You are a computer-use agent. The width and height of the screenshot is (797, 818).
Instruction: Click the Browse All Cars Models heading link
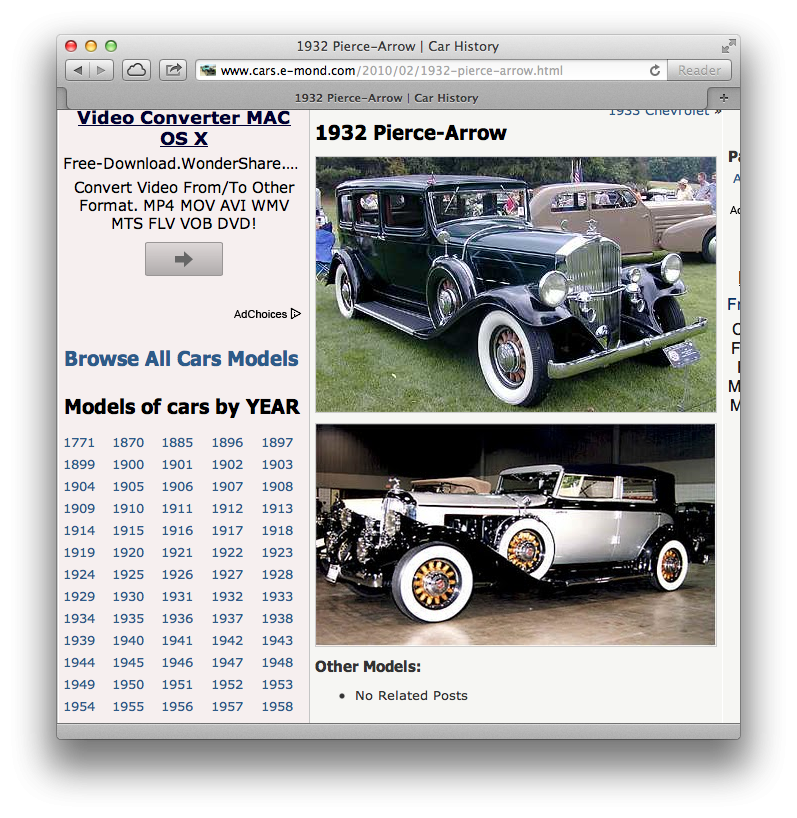(182, 359)
